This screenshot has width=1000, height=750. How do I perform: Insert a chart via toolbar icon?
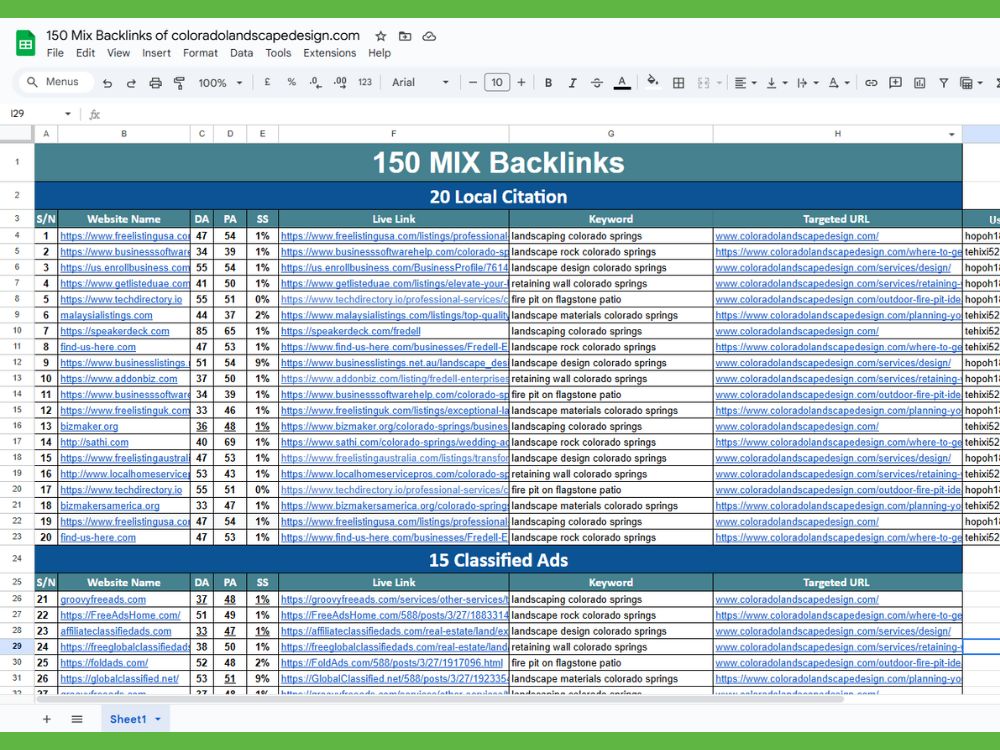pos(920,82)
